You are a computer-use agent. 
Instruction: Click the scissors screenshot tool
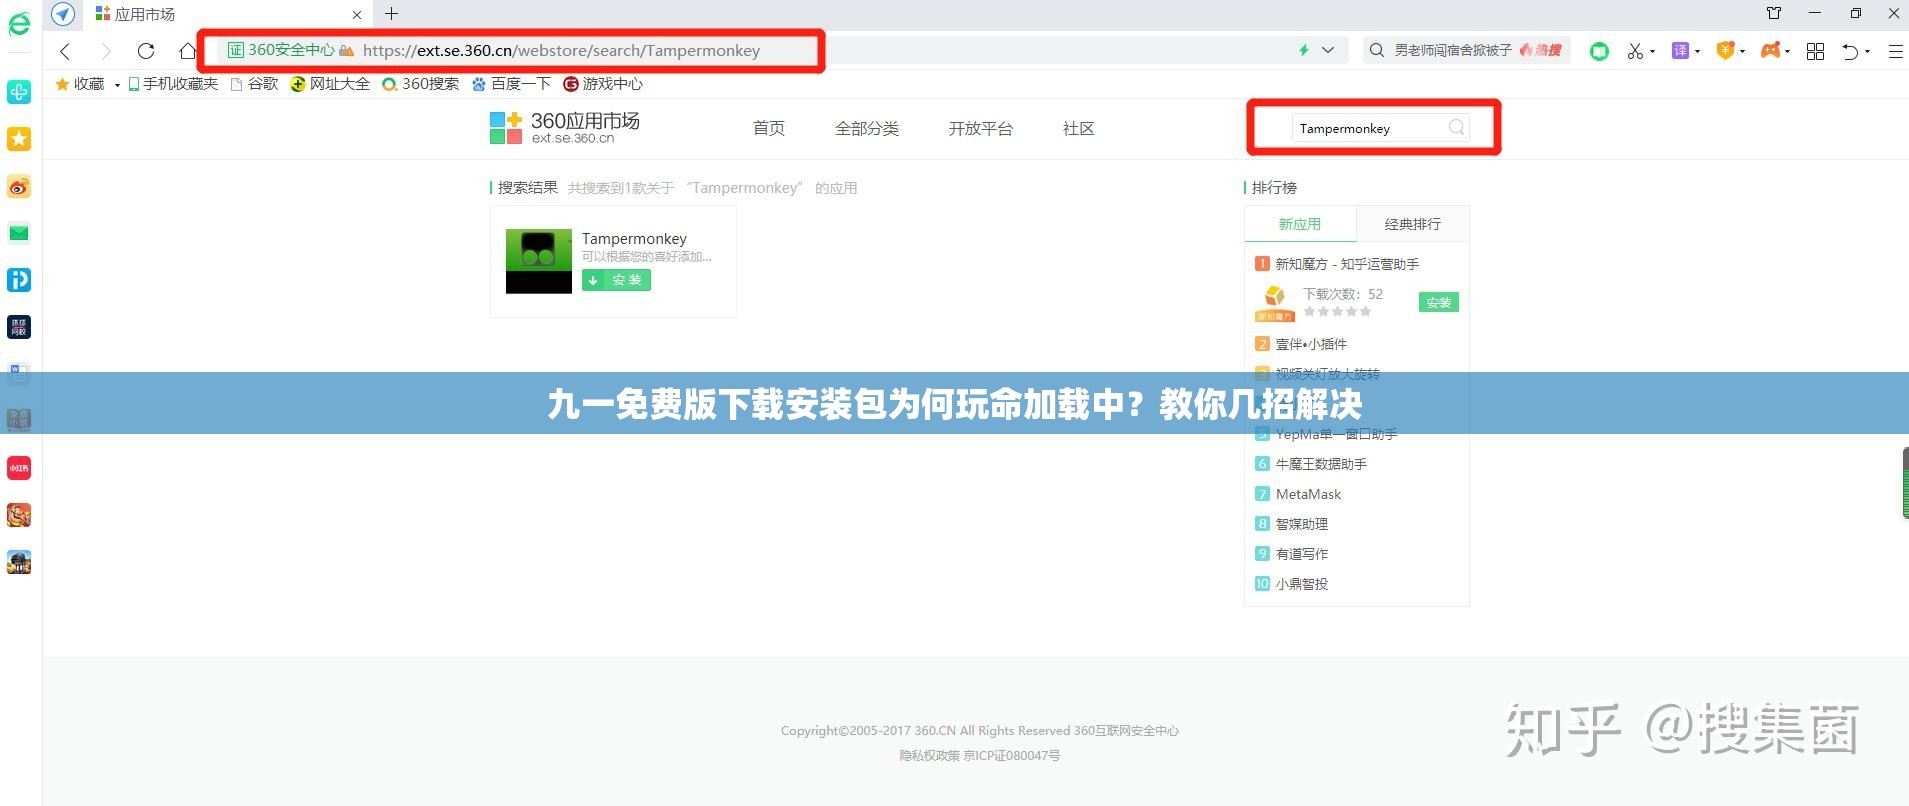coord(1635,51)
